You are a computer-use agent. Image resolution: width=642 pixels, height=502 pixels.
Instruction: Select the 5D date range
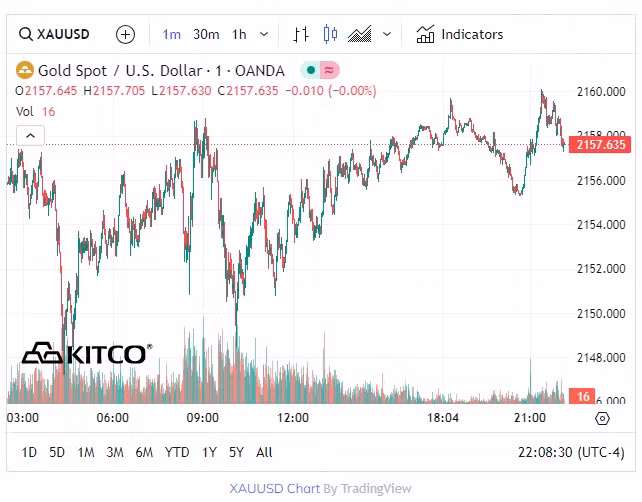pos(57,452)
